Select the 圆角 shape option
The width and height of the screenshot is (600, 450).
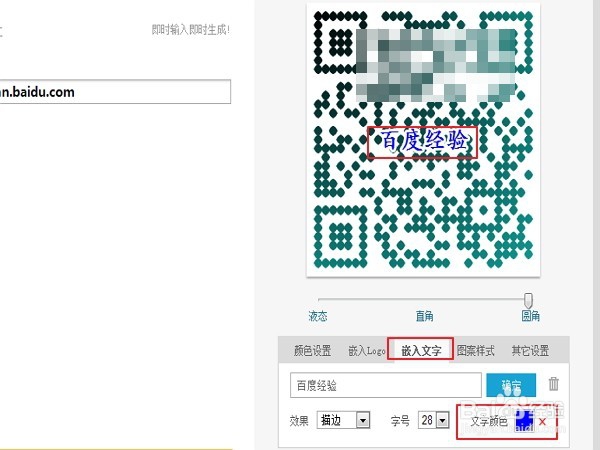(x=530, y=316)
